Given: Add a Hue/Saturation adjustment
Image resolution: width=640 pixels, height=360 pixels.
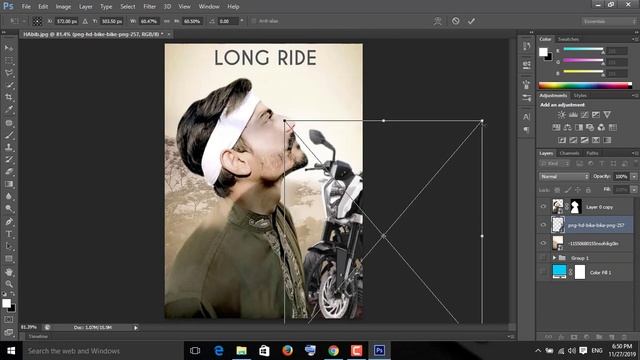Looking at the screenshot, I should pos(556,127).
